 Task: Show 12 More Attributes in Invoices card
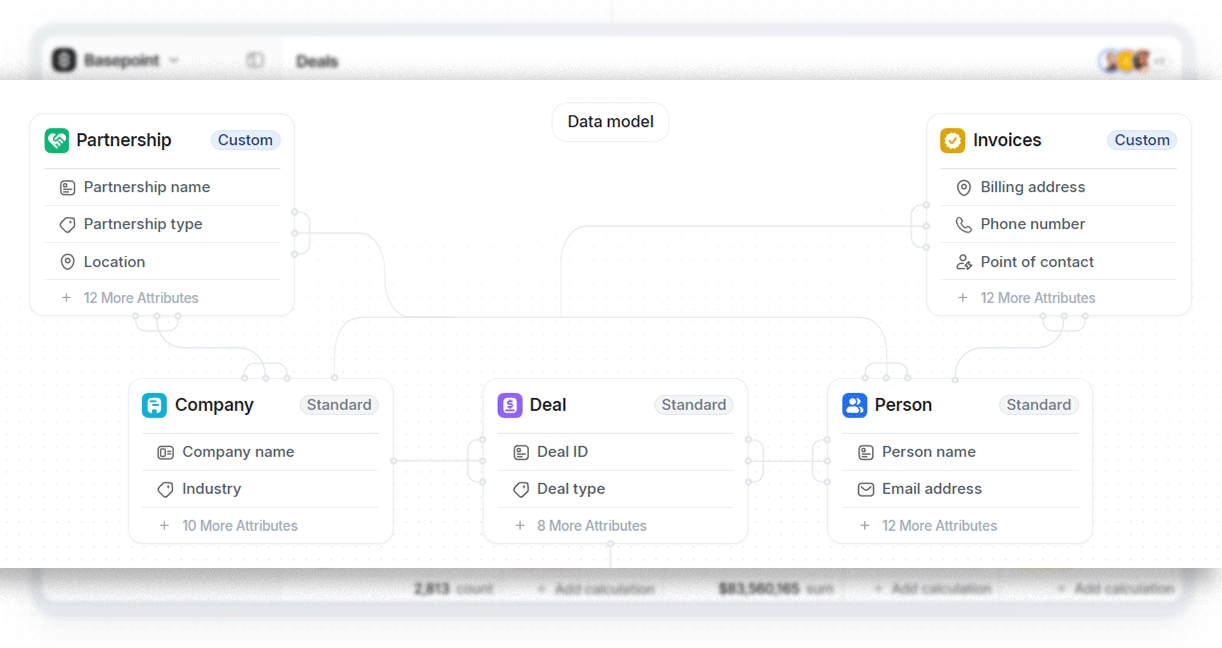click(x=1027, y=298)
